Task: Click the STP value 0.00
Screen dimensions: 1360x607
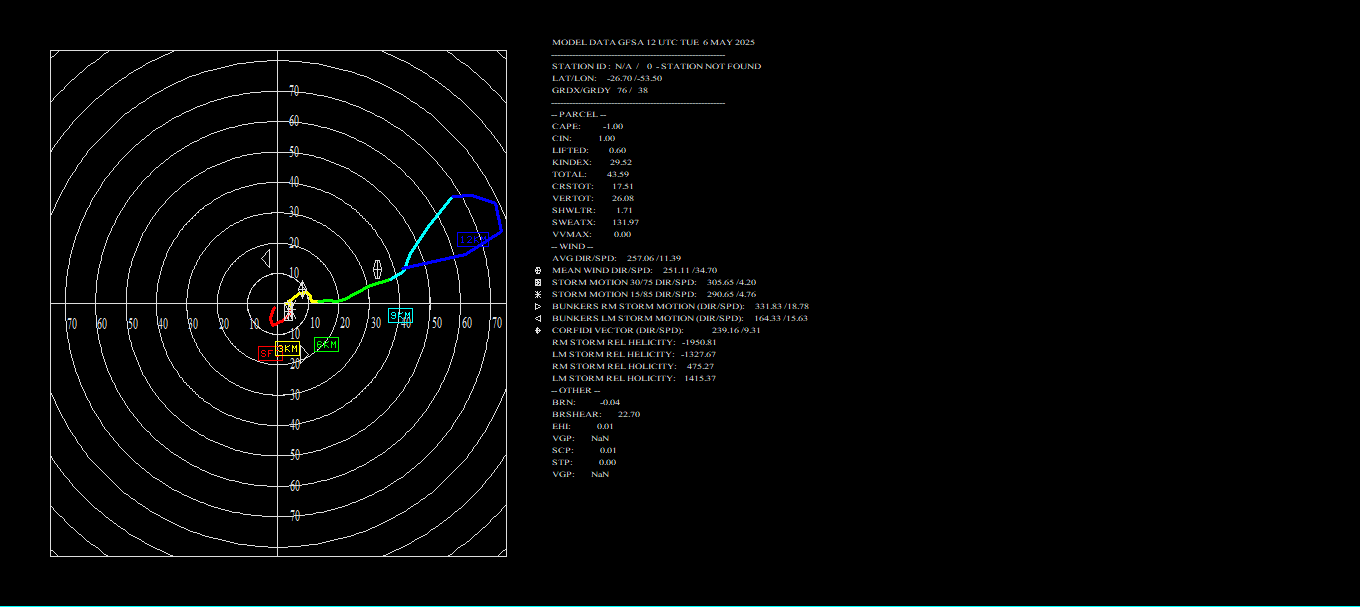Action: click(607, 462)
